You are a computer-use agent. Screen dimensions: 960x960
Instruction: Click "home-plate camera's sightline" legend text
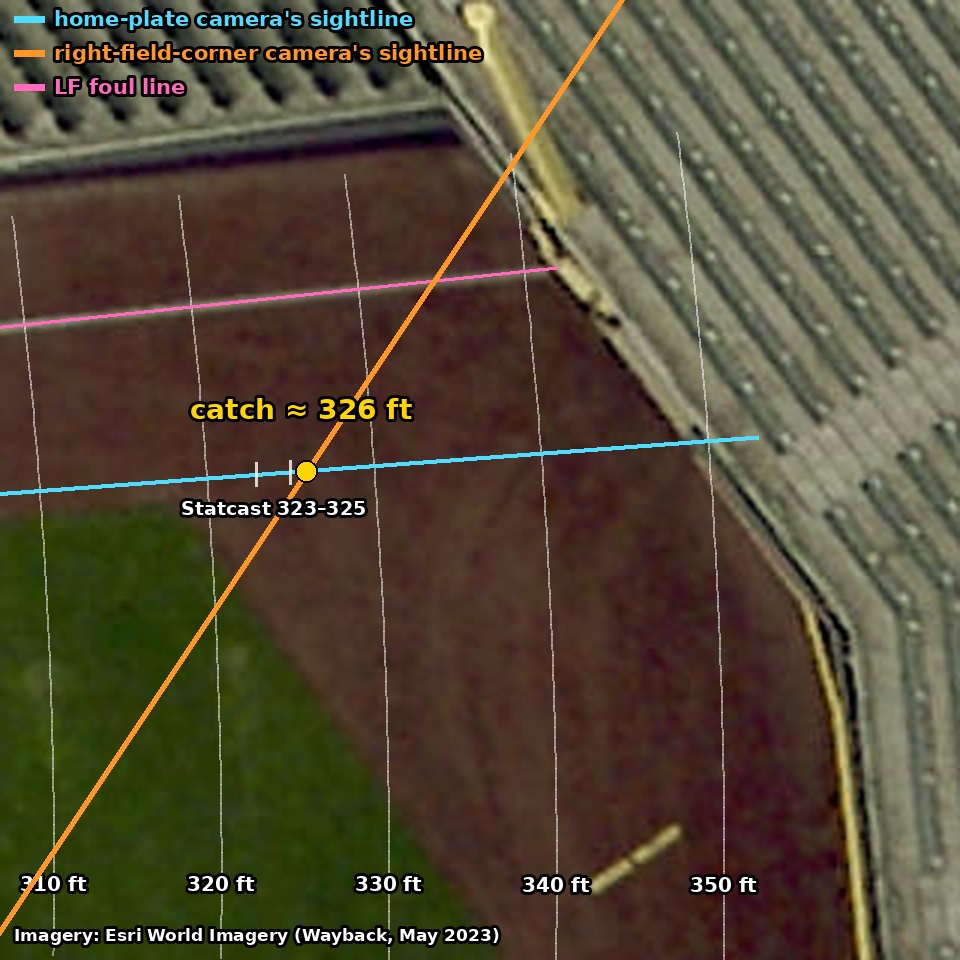[234, 19]
